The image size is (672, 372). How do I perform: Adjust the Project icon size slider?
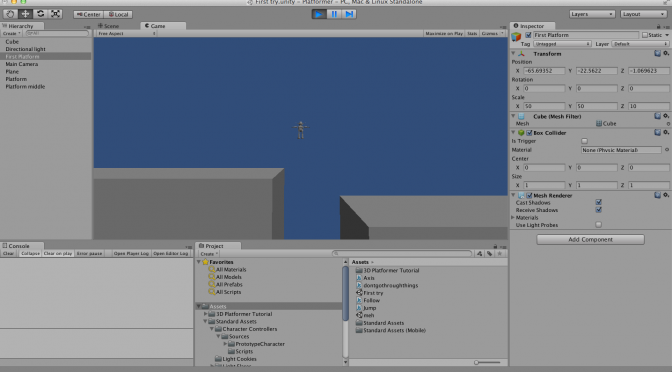point(487,363)
